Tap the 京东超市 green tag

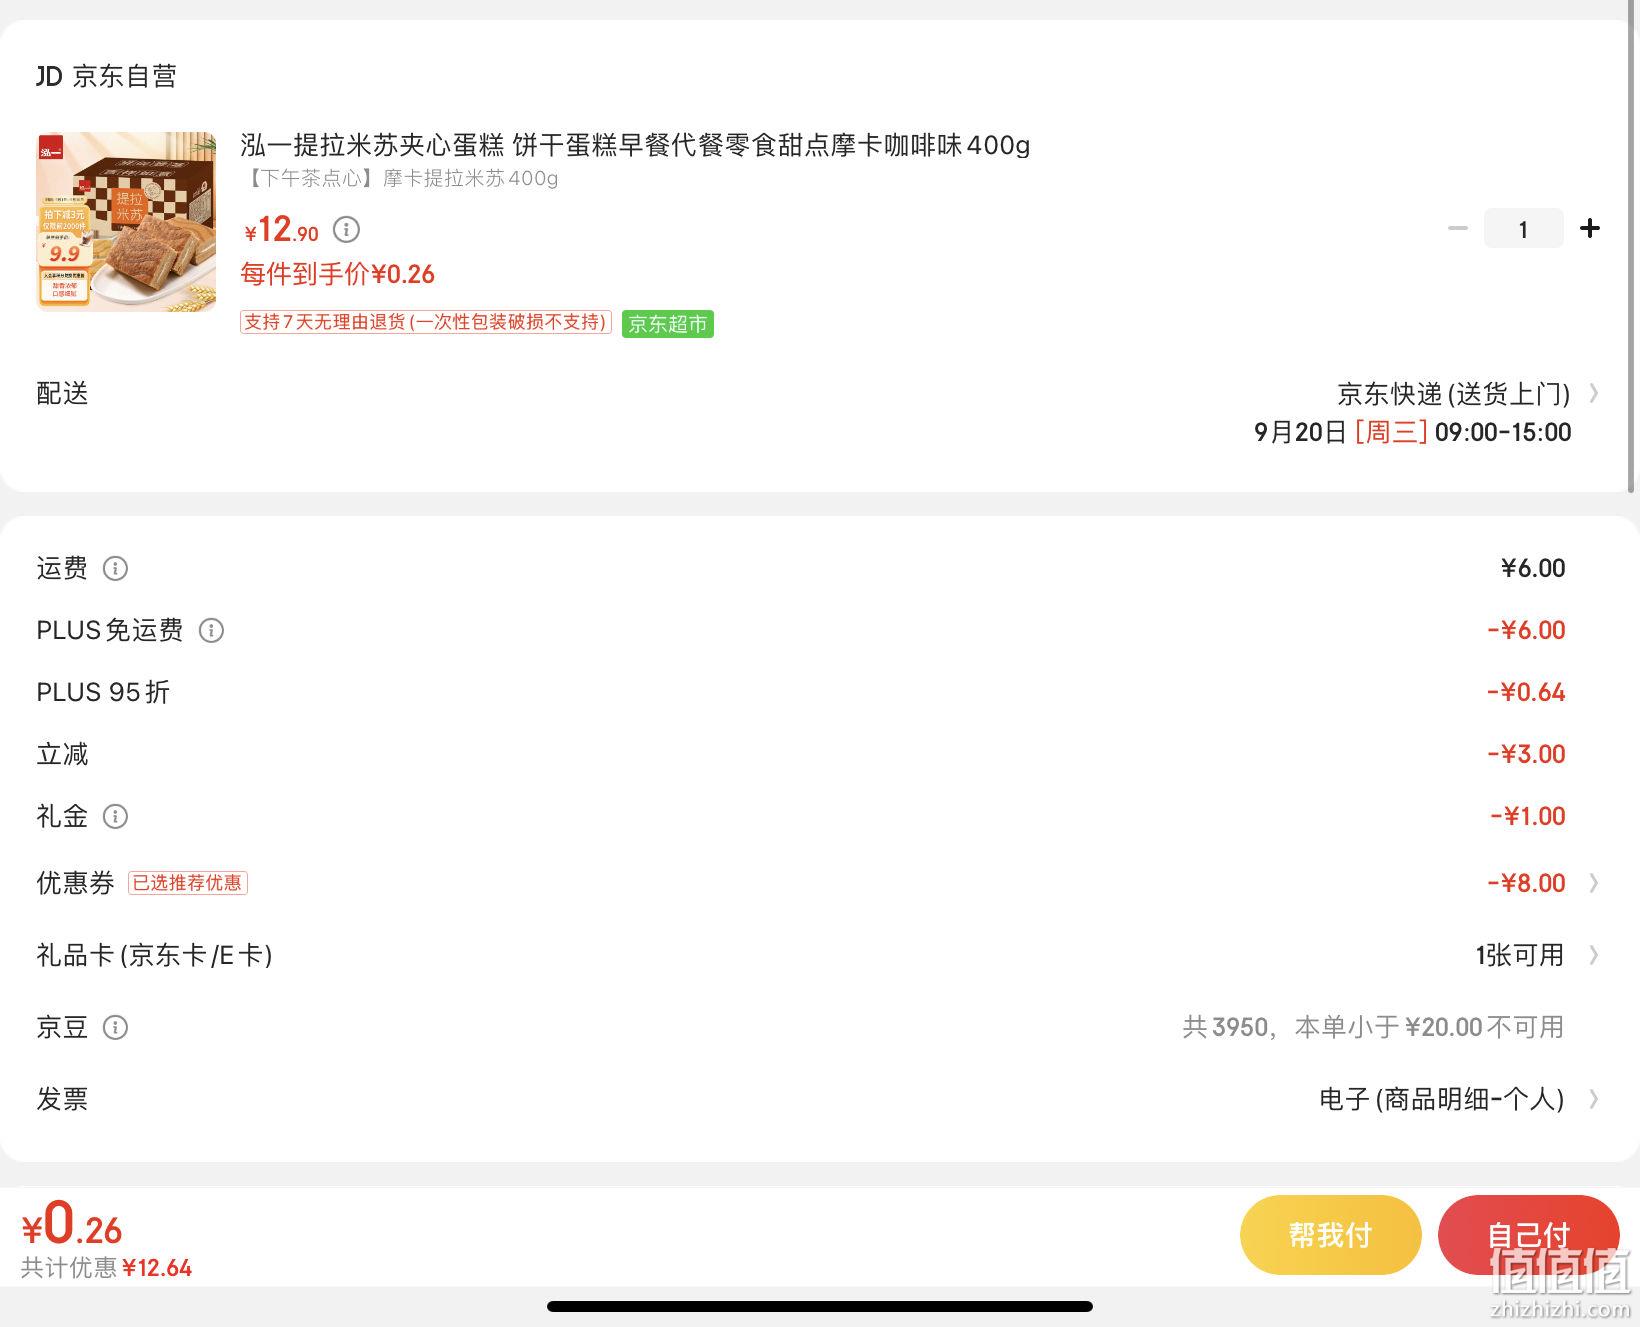pos(668,324)
